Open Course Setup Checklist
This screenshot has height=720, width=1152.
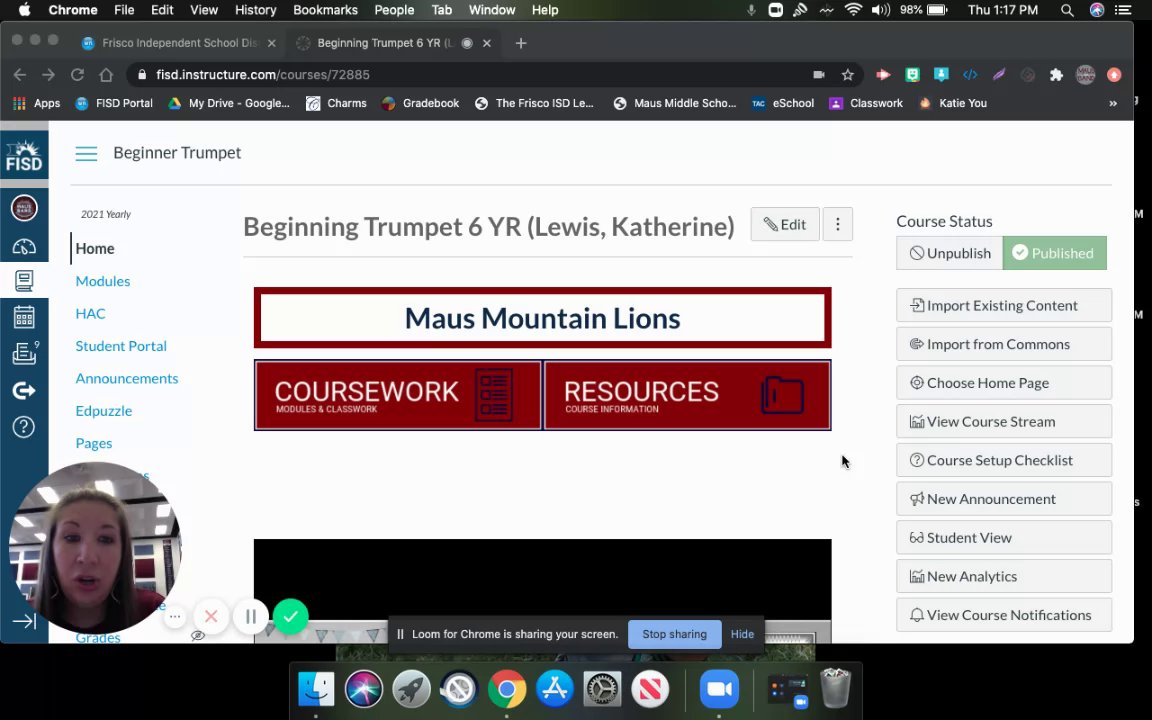(x=1004, y=461)
